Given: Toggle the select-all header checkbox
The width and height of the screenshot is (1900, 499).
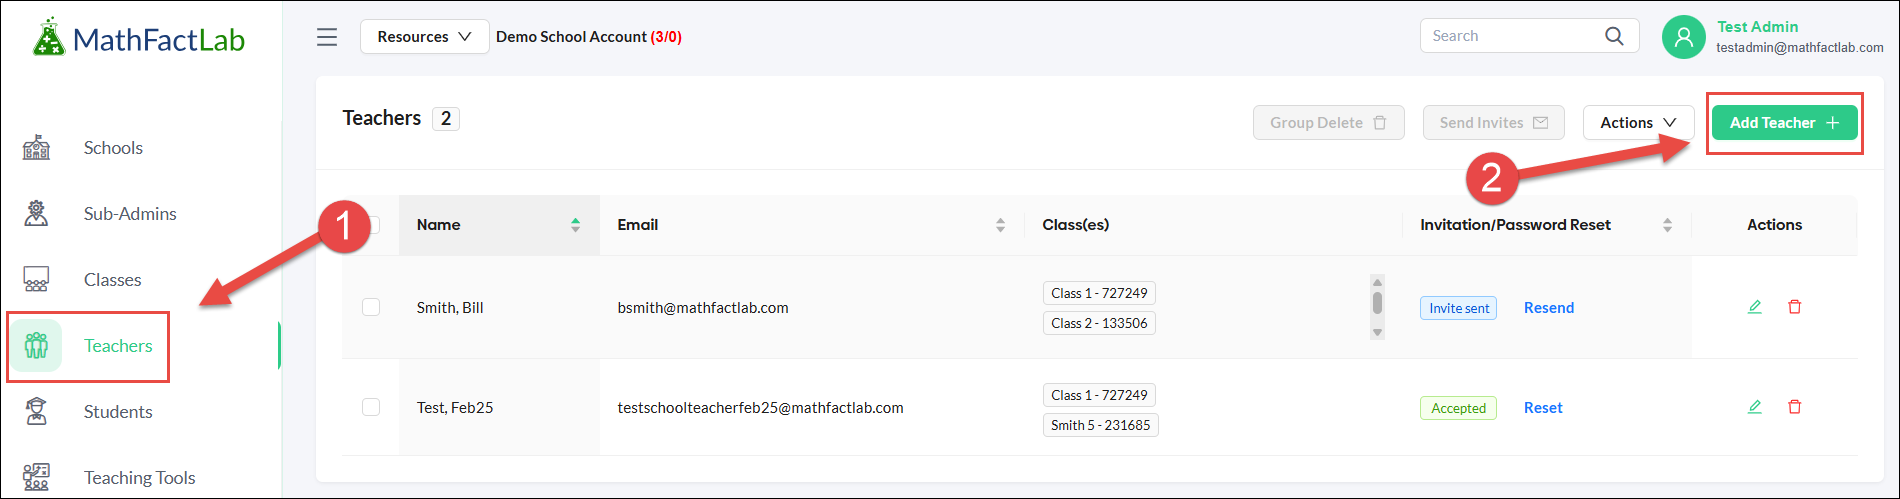Looking at the screenshot, I should [374, 225].
